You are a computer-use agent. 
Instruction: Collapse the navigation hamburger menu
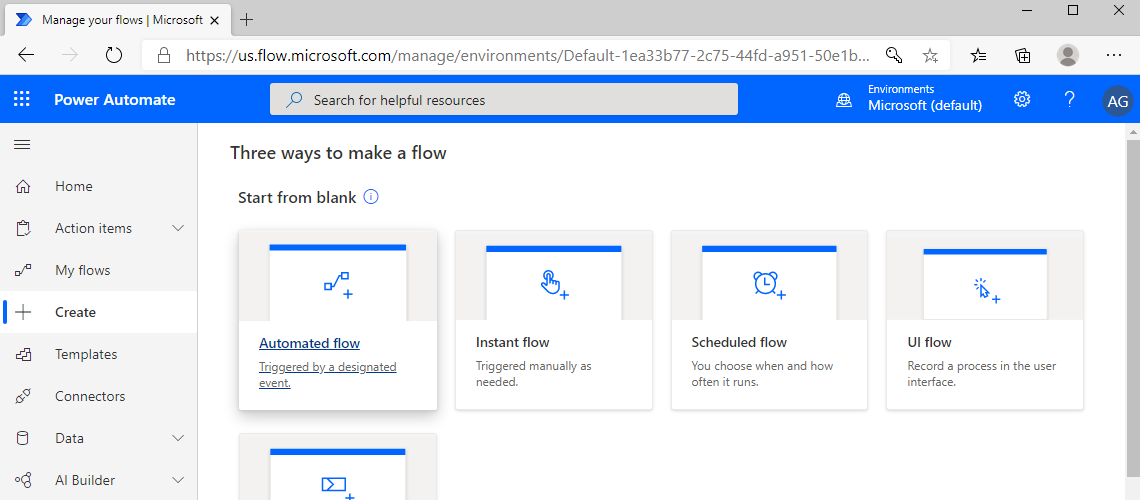coord(22,145)
